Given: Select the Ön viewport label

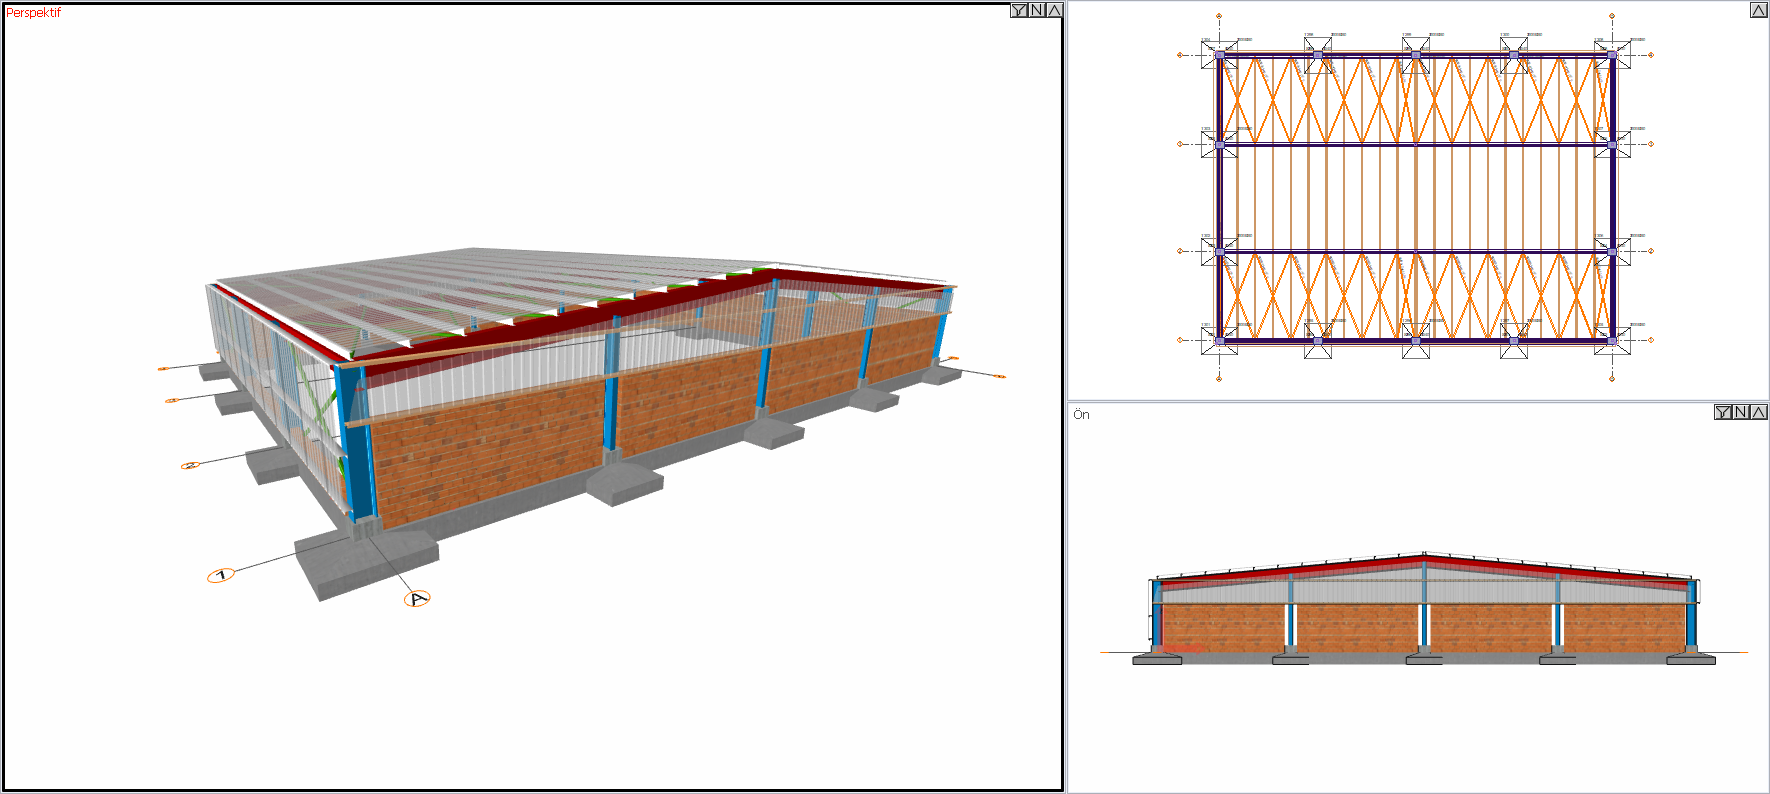Looking at the screenshot, I should pyautogui.click(x=1081, y=414).
